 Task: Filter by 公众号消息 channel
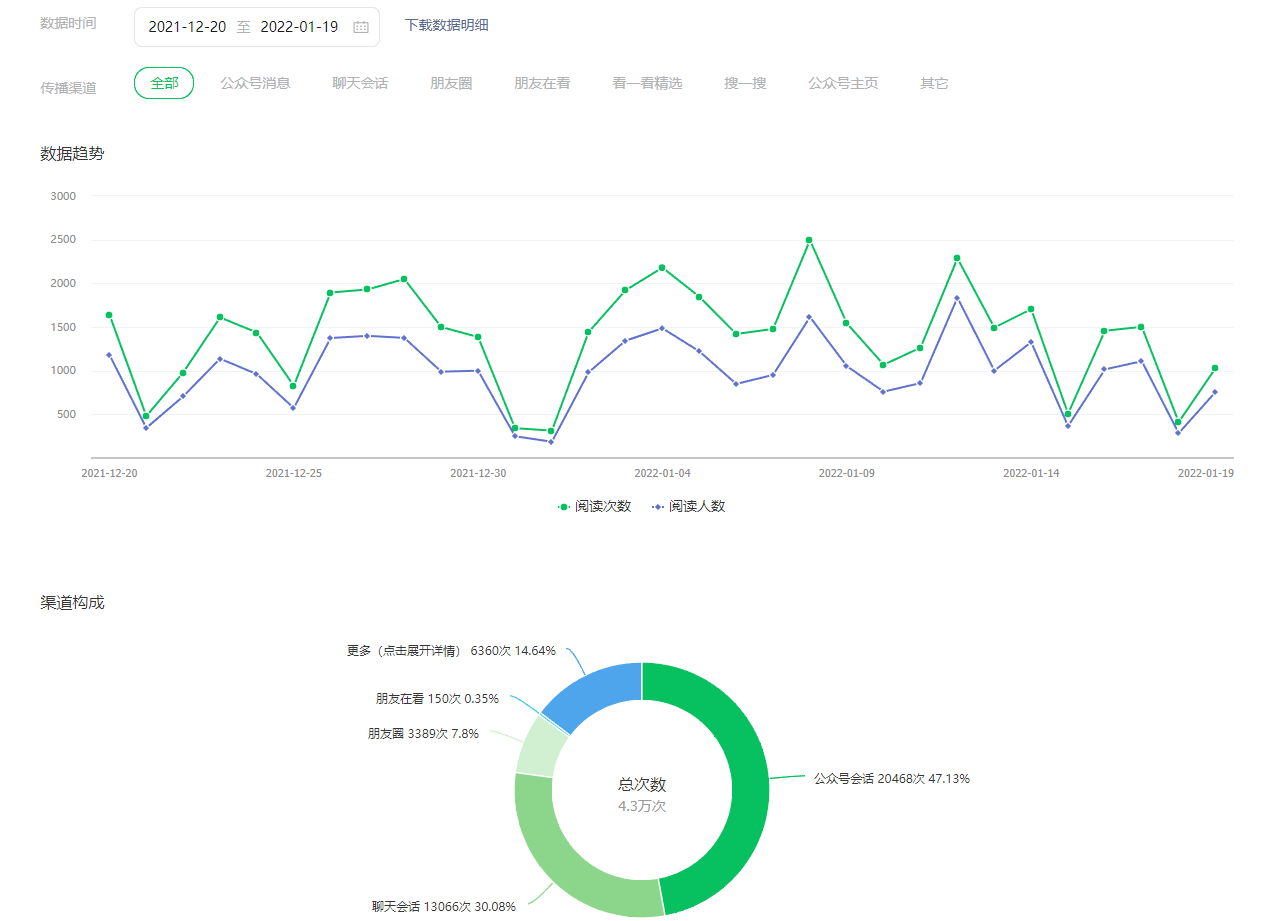click(x=255, y=83)
